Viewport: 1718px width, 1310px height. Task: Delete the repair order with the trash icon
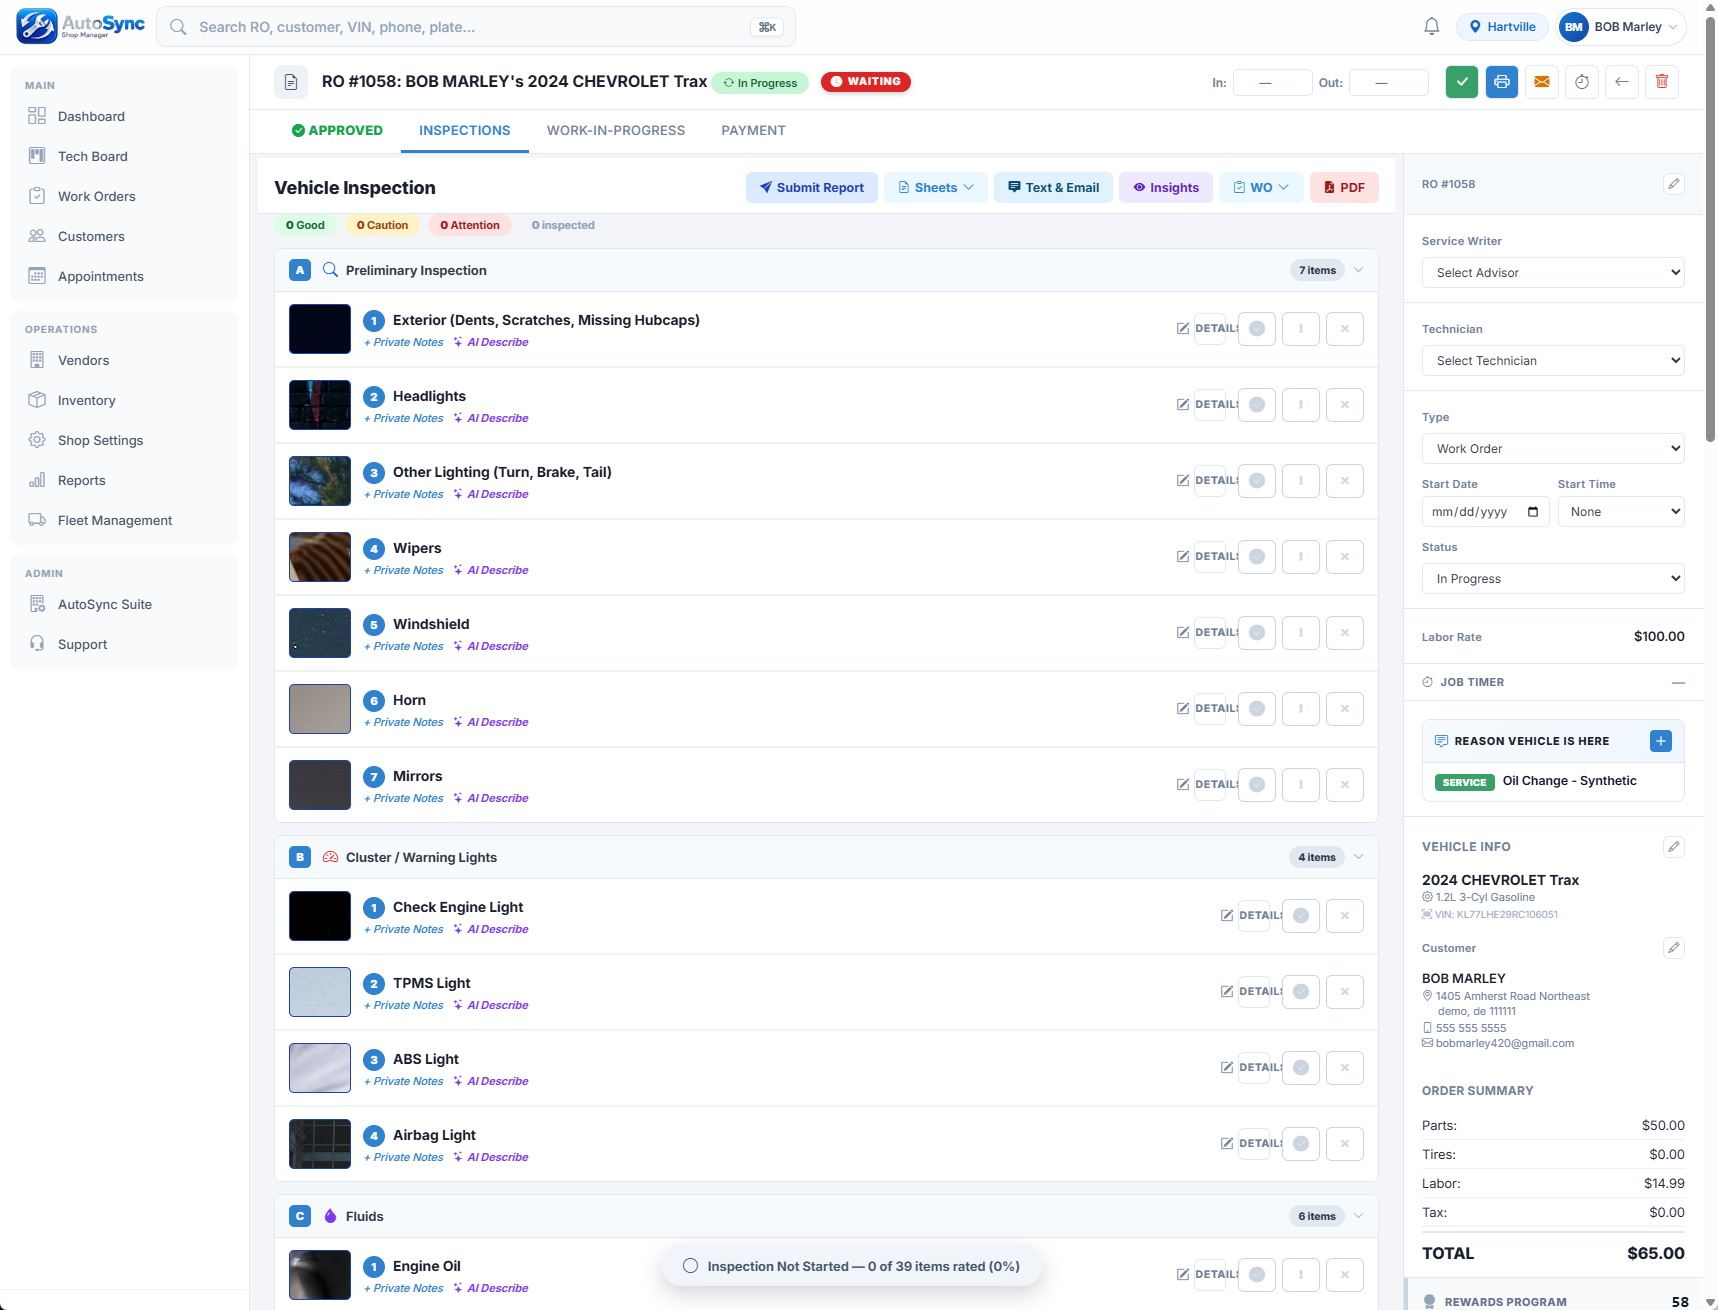click(1661, 82)
